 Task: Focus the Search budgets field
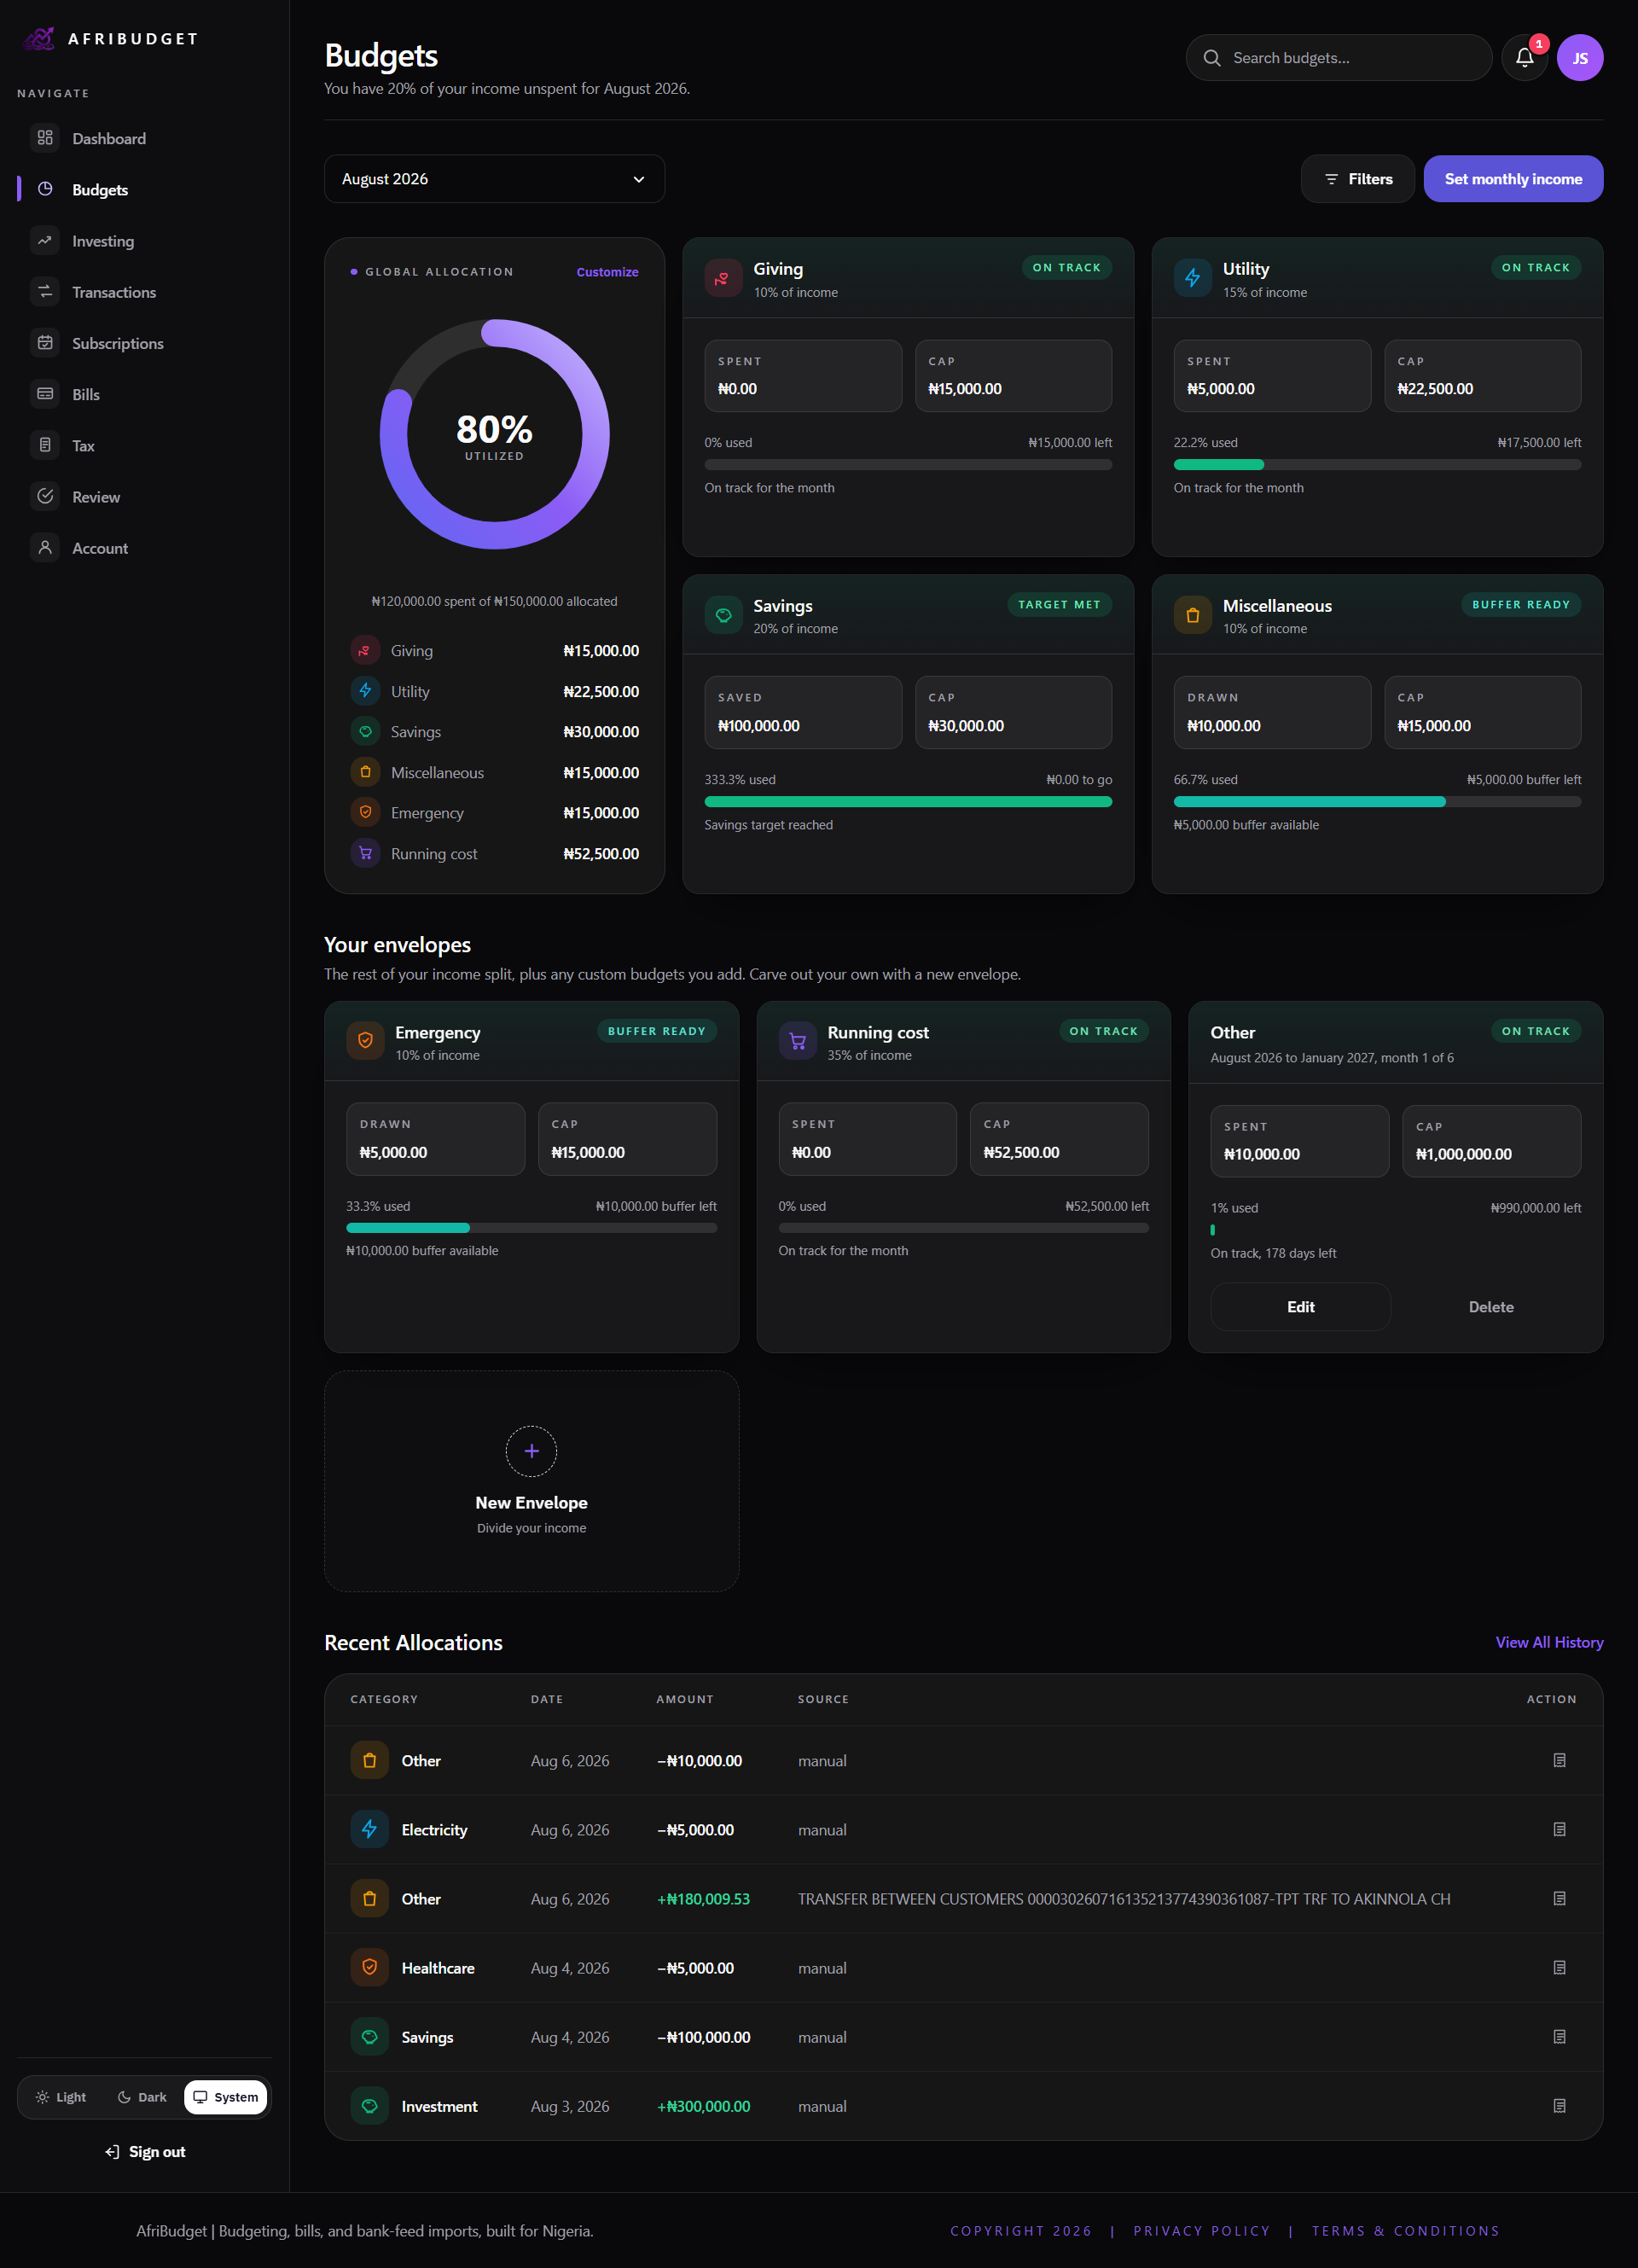pos(1338,58)
